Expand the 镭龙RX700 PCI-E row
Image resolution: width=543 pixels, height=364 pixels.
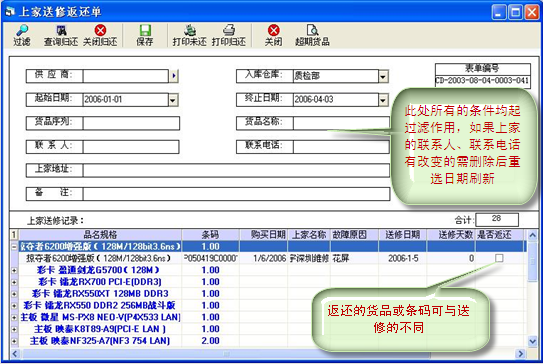coord(14,282)
